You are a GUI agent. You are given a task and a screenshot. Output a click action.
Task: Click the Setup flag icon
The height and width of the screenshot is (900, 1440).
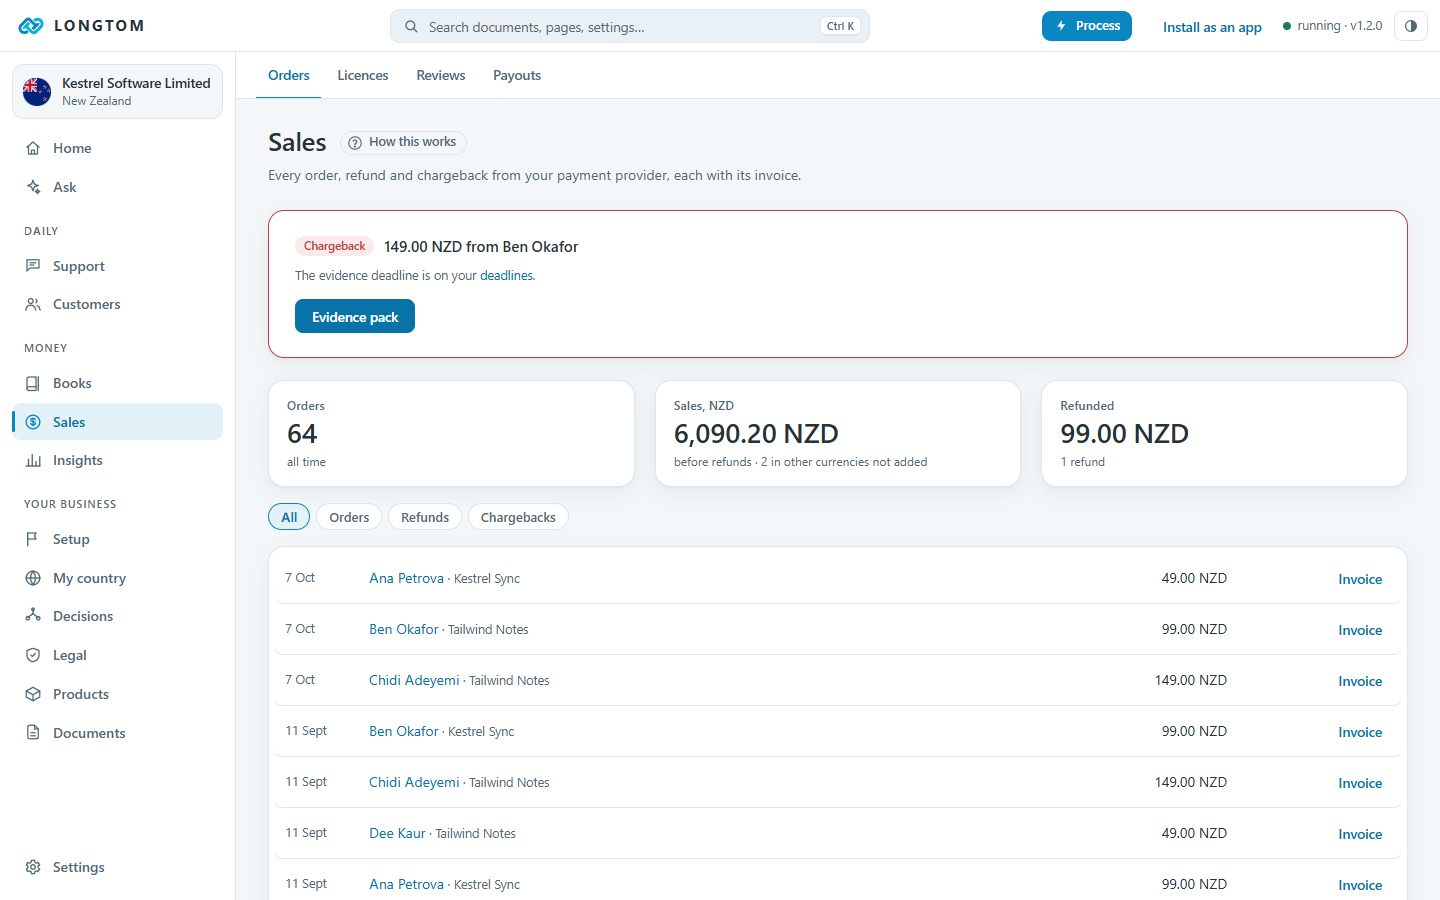pyautogui.click(x=33, y=539)
